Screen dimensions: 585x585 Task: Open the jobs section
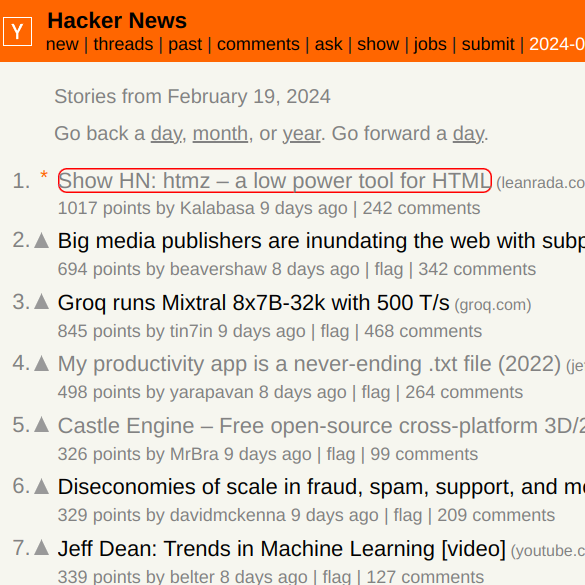(x=430, y=44)
